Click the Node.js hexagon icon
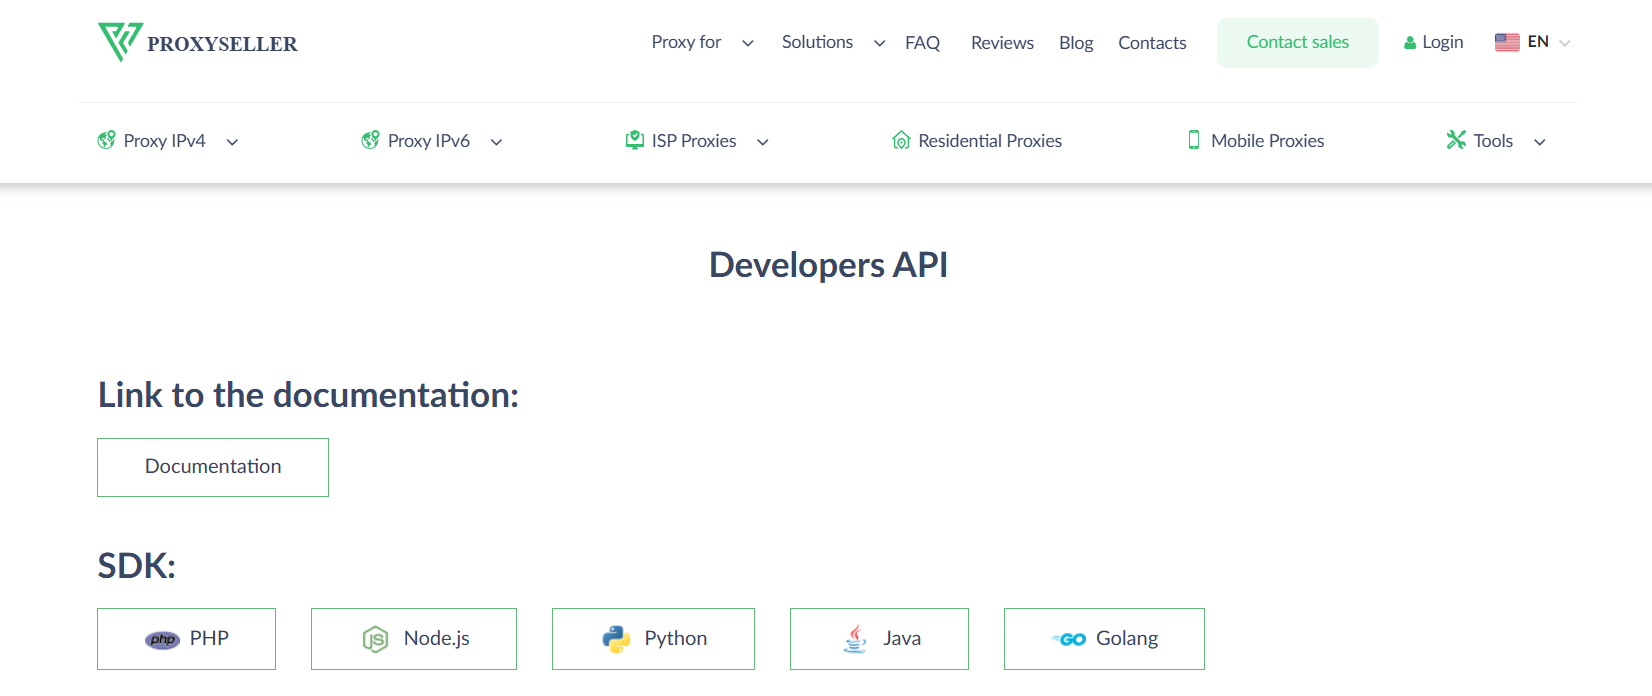The image size is (1652, 696). coord(375,639)
